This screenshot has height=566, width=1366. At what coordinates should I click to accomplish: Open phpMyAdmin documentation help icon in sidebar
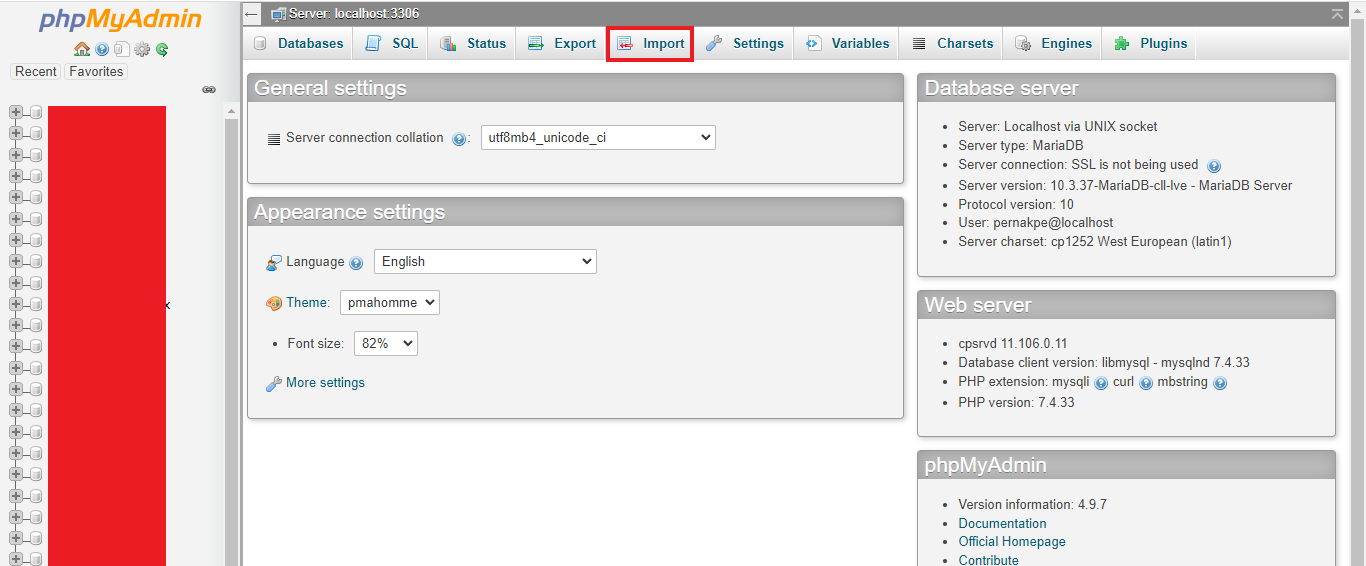click(102, 49)
